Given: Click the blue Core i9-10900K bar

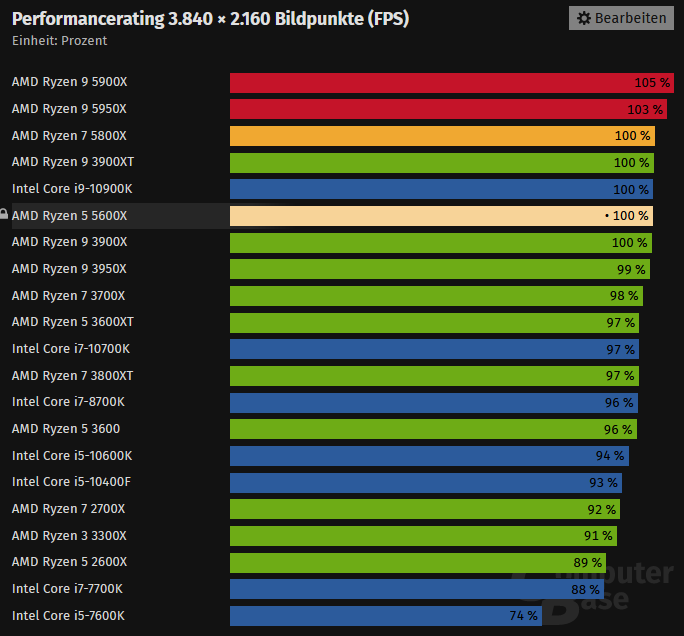Looking at the screenshot, I should (x=441, y=189).
